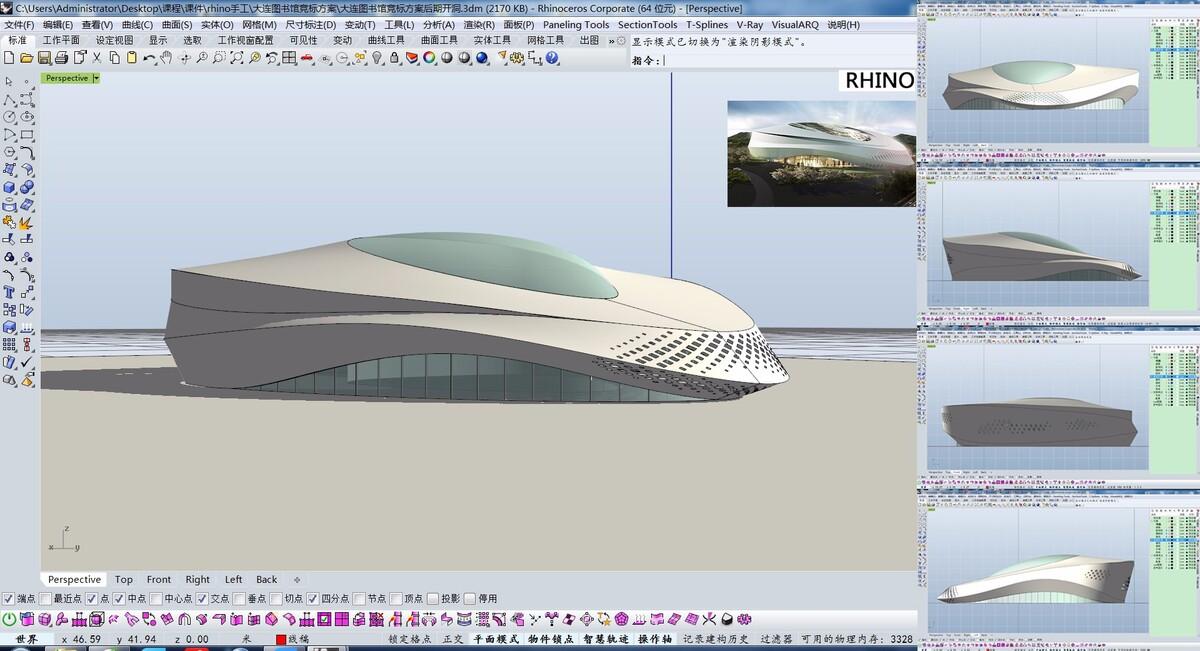Click the green power icon in bottom toolbar
The width and height of the screenshot is (1200, 651).
[9, 619]
